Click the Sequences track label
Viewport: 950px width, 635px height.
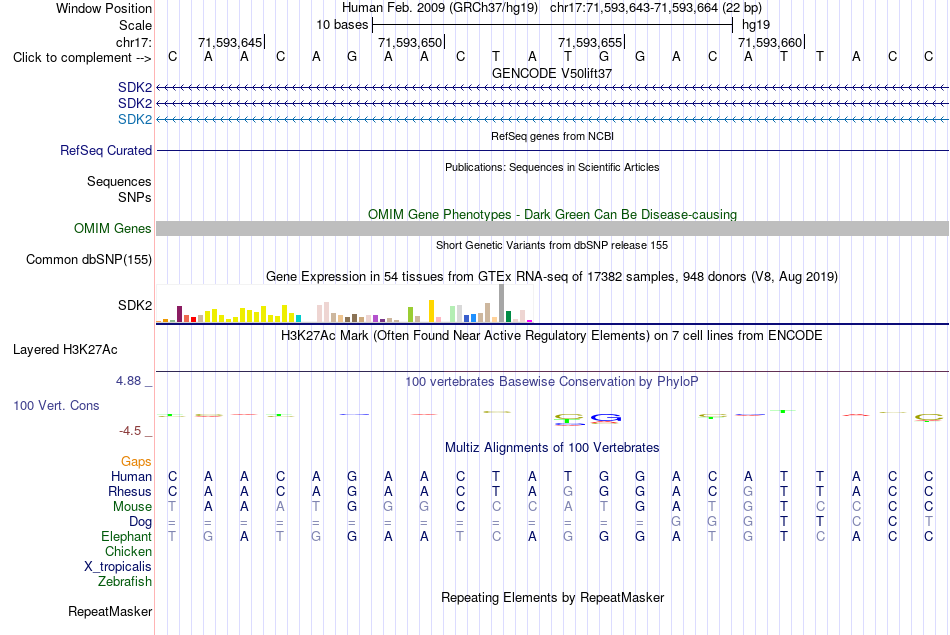coord(119,181)
